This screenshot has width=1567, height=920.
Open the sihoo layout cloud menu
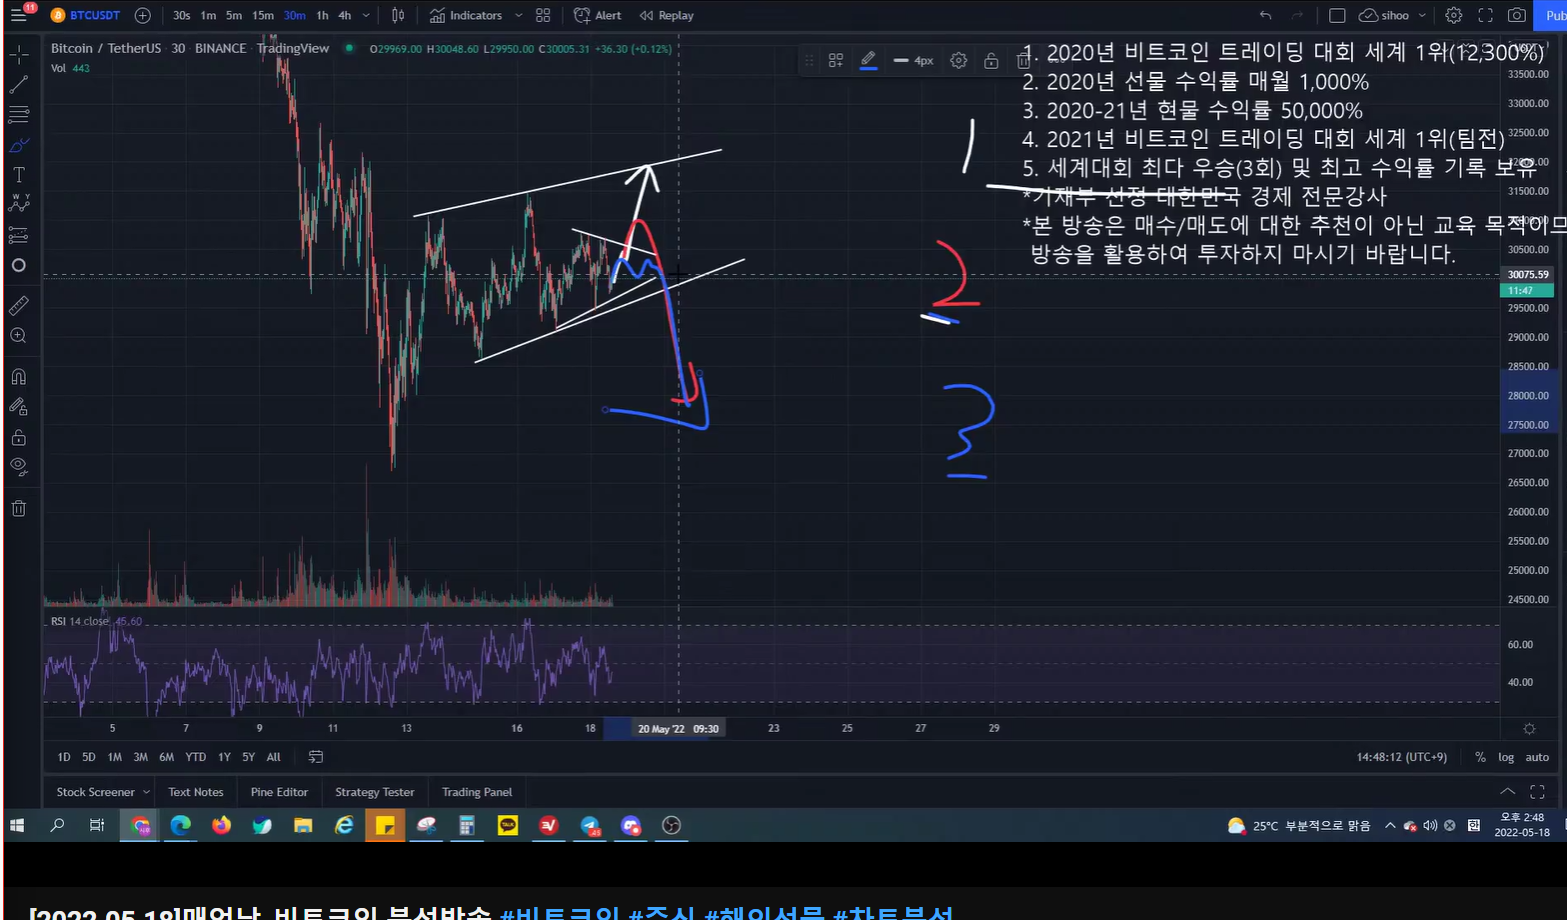coord(1392,15)
